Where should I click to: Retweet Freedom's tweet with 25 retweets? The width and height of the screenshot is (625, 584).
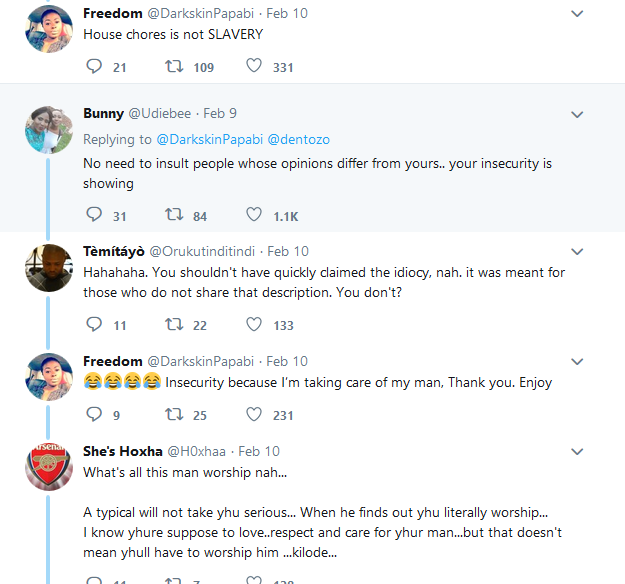pyautogui.click(x=173, y=414)
